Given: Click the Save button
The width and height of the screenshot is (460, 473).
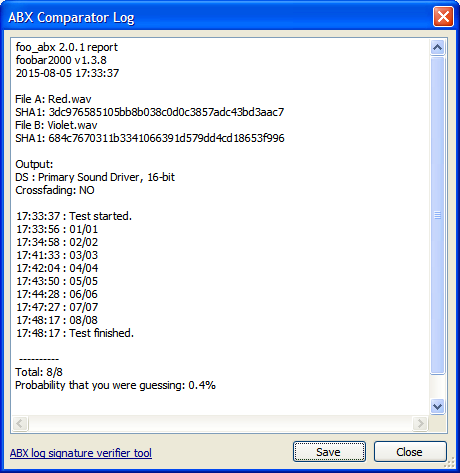Looking at the screenshot, I should click(329, 452).
